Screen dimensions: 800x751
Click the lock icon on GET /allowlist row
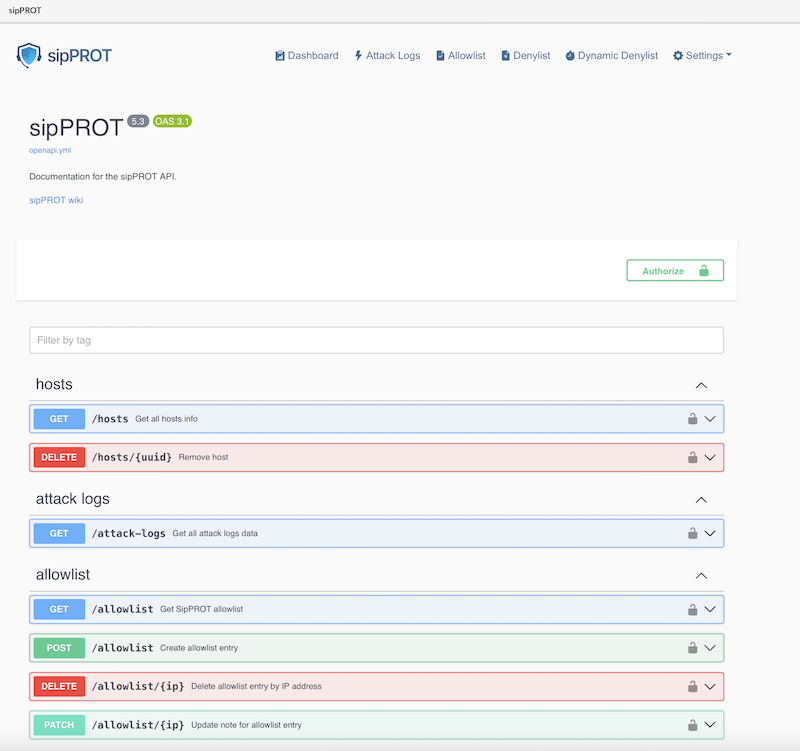(x=692, y=610)
